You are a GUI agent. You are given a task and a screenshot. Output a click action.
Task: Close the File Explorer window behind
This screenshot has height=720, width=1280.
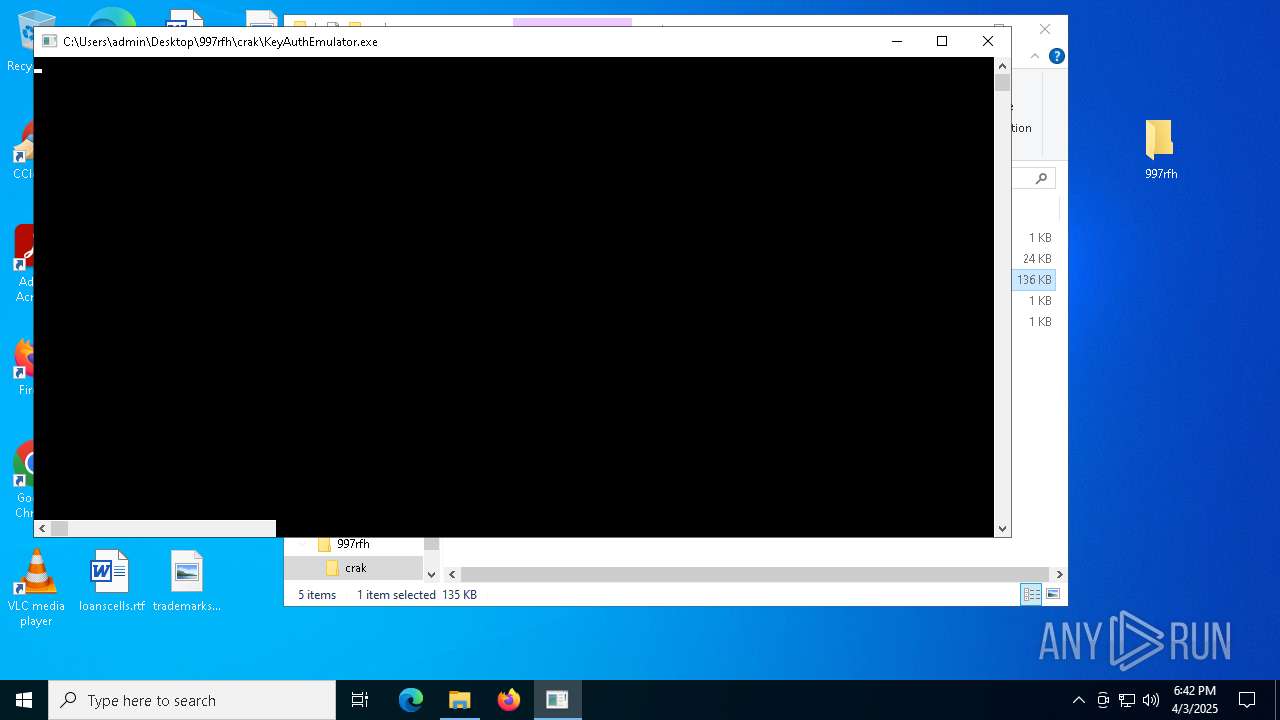pos(1045,29)
